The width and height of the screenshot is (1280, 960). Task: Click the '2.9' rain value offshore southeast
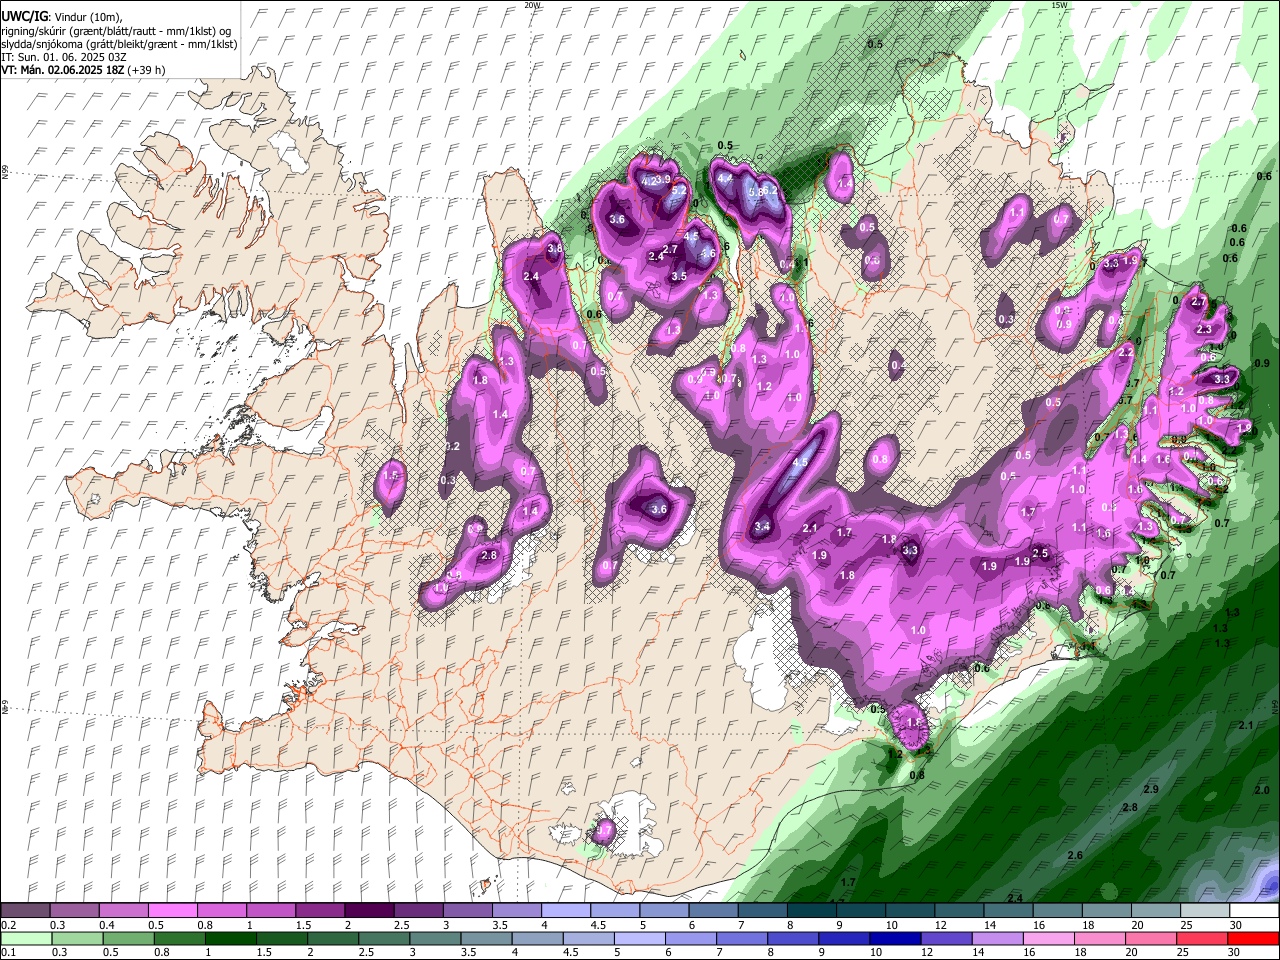pos(1151,790)
